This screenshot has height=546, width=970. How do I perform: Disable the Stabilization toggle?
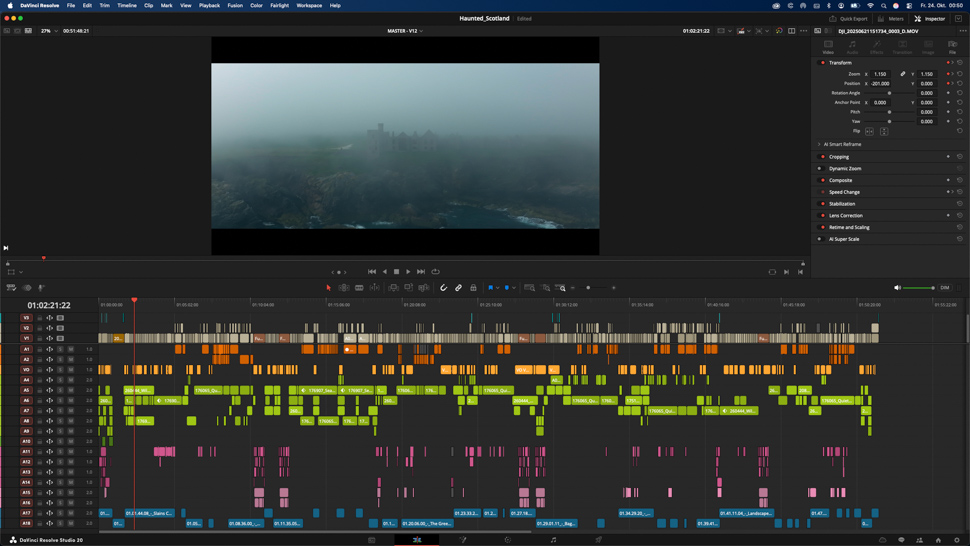822,204
